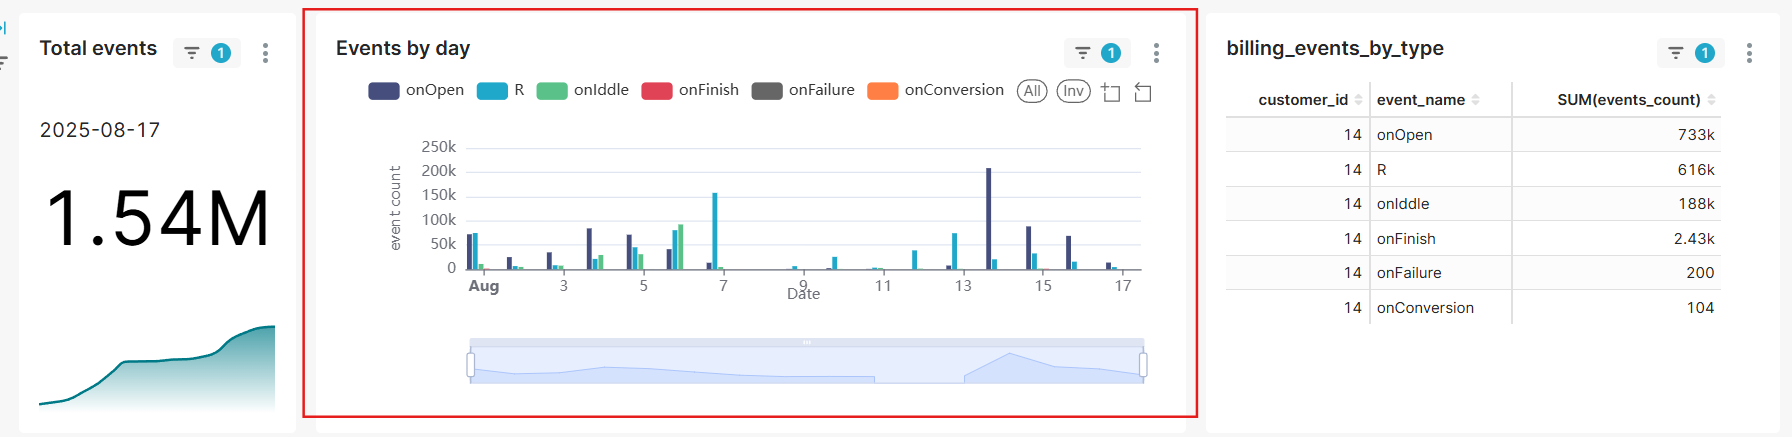Open the billing_events_by_type filter indicator
The width and height of the screenshot is (1792, 437).
(x=1691, y=53)
